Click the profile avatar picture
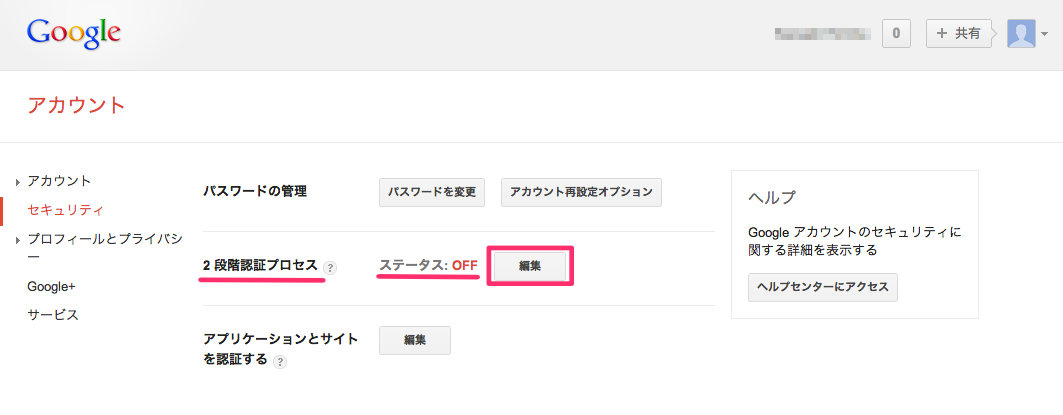This screenshot has height=415, width=1063. tap(1021, 33)
